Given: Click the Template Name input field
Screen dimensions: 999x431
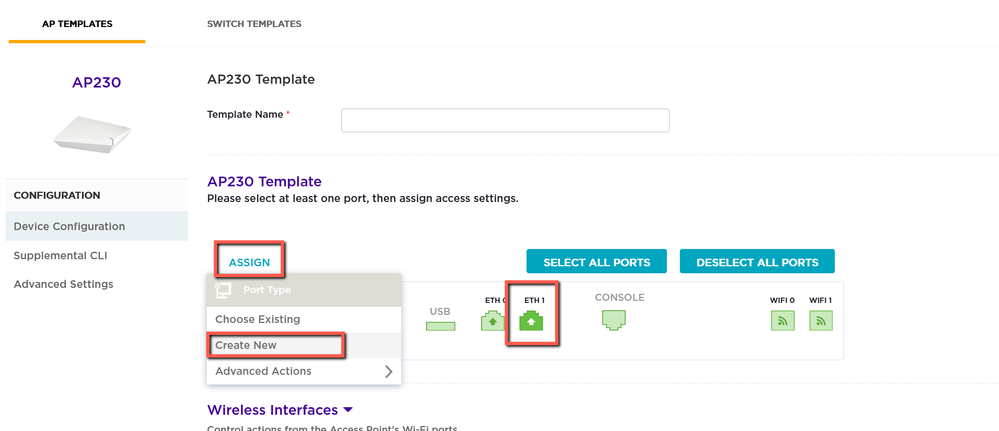Looking at the screenshot, I should (x=505, y=120).
